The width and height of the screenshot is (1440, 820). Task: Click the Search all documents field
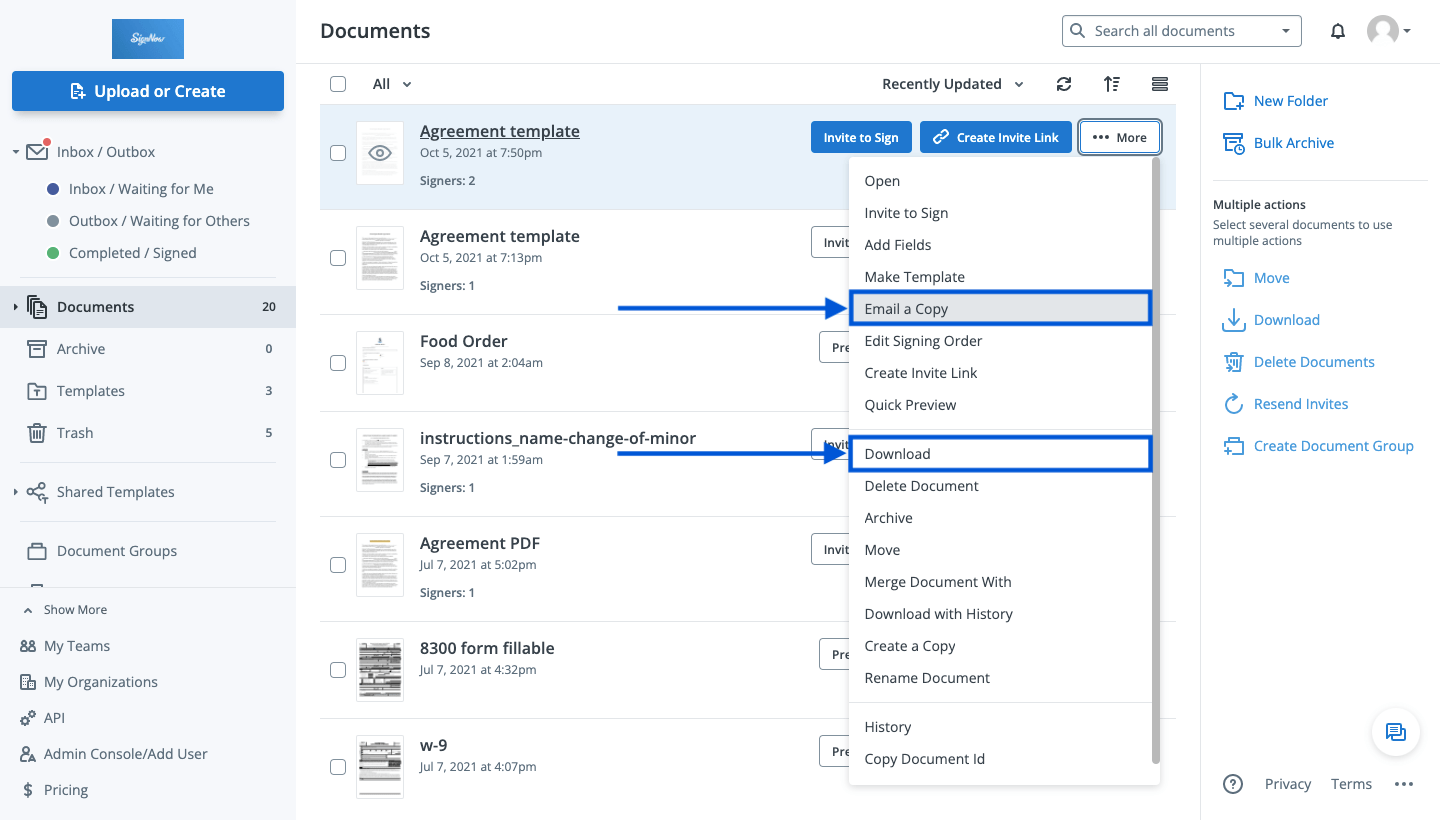tap(1170, 31)
